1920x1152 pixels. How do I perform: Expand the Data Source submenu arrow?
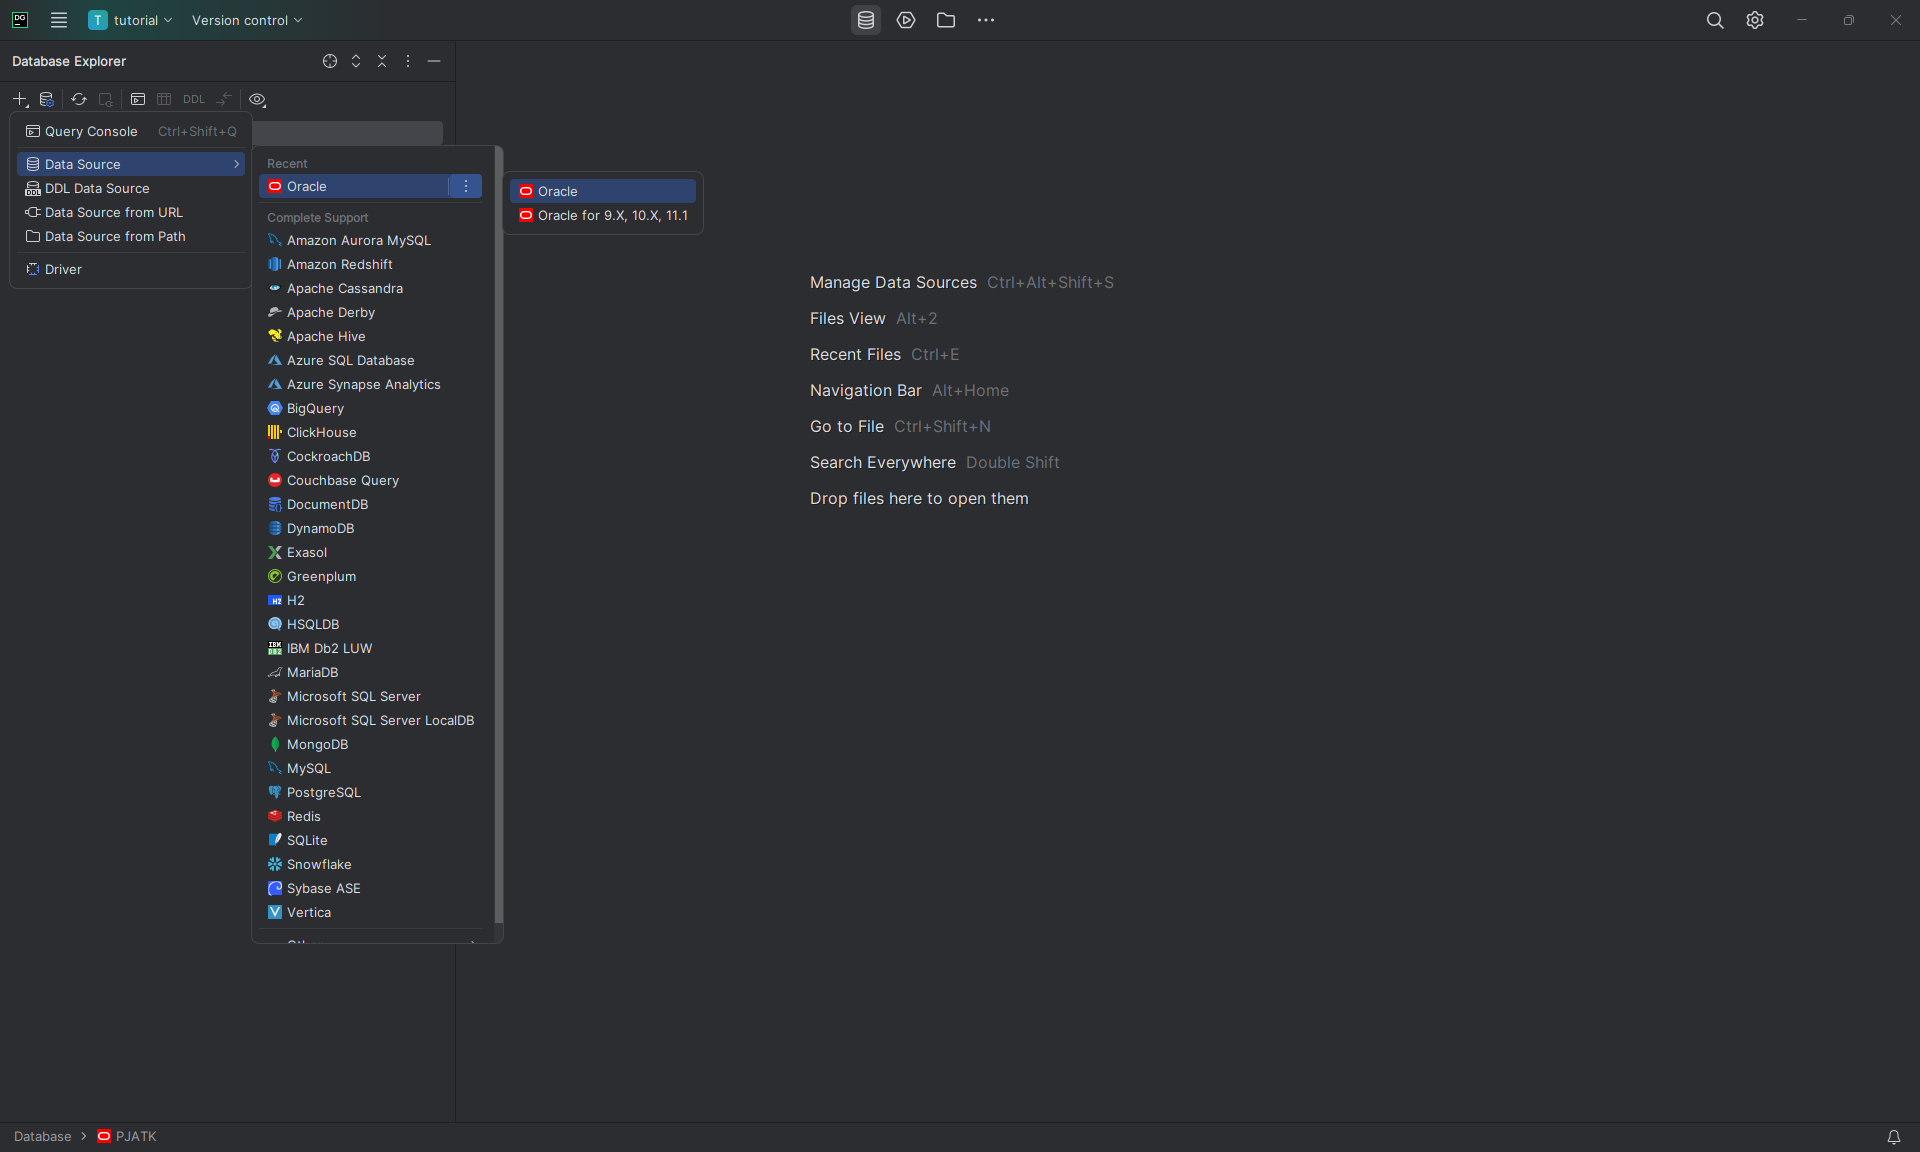pos(237,164)
